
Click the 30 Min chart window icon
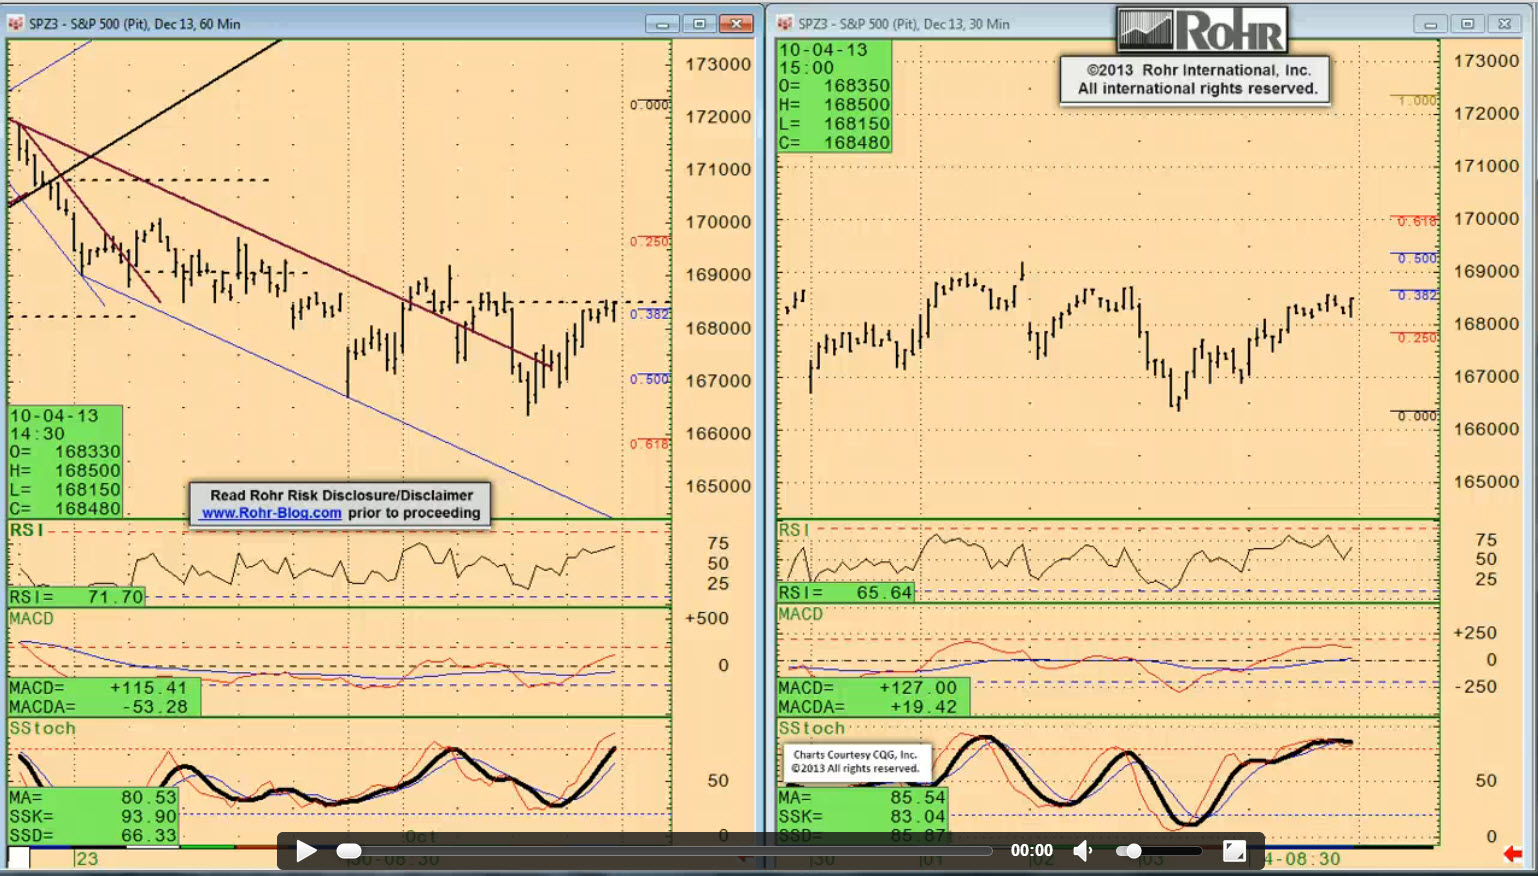(785, 23)
